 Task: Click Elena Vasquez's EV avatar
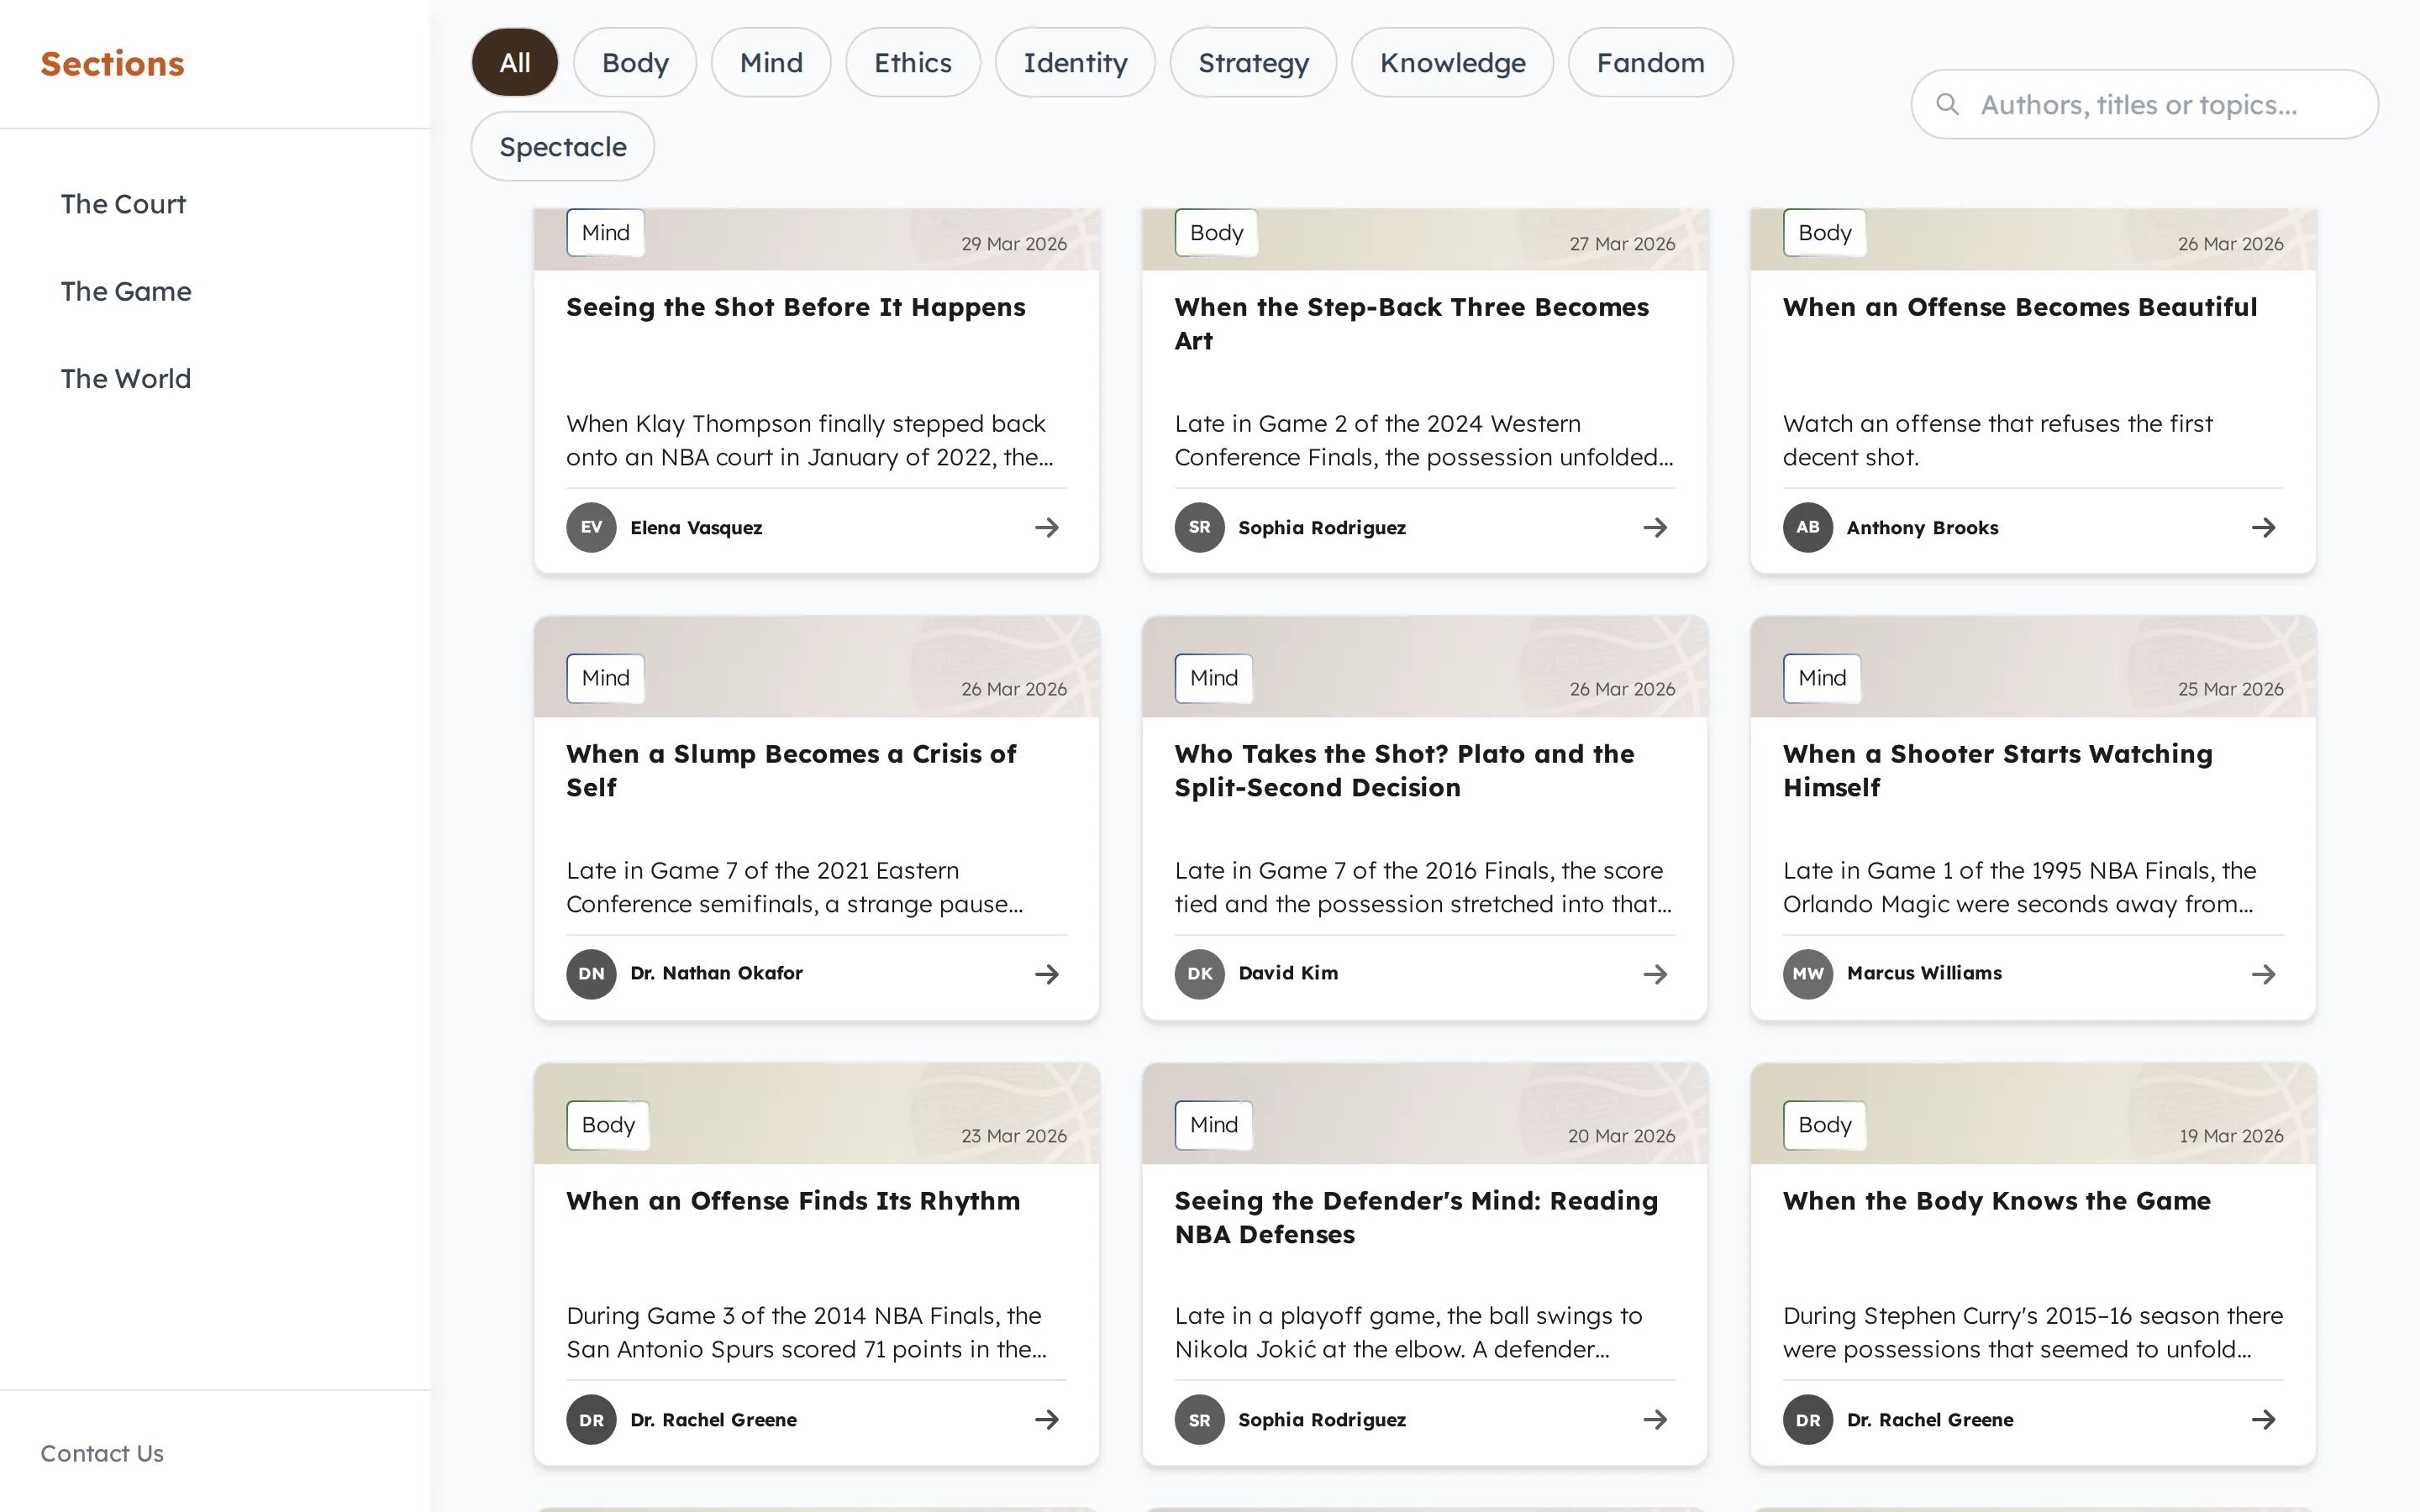[591, 527]
